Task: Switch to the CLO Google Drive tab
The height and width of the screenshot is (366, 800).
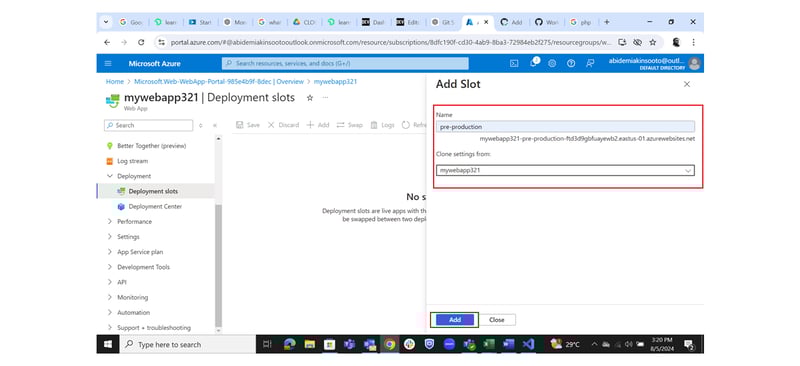Action: (305, 22)
